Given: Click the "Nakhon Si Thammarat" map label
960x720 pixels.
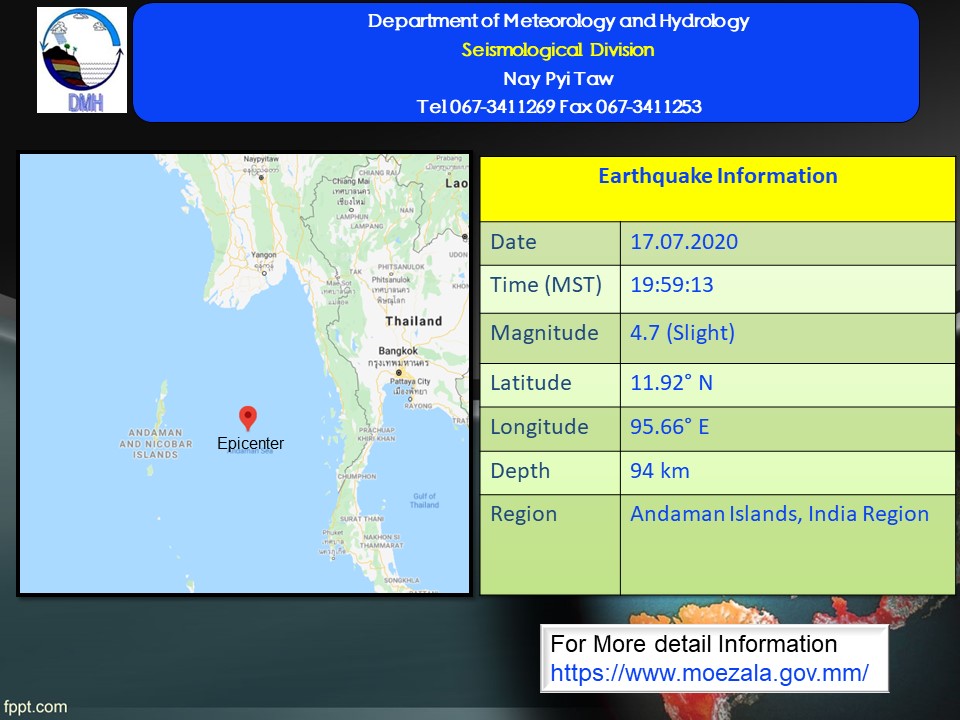Looking at the screenshot, I should click(381, 541).
